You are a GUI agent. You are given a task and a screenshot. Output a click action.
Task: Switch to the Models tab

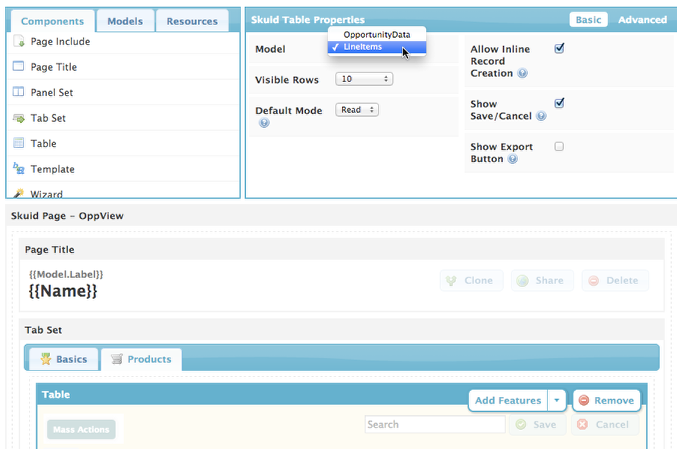(126, 21)
